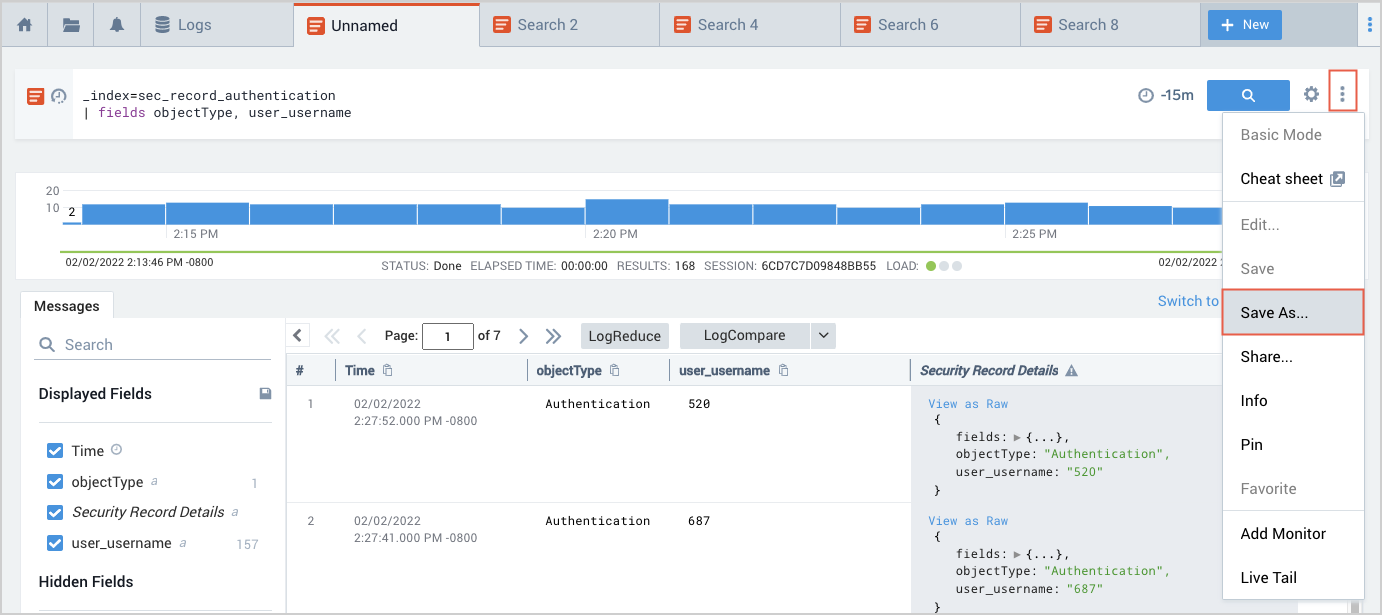
Task: Click the LogReduce button
Action: tap(624, 336)
